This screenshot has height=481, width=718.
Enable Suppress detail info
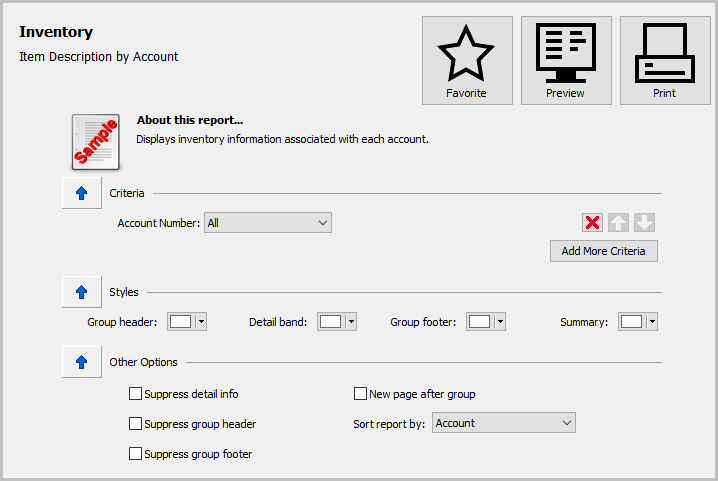click(x=135, y=394)
